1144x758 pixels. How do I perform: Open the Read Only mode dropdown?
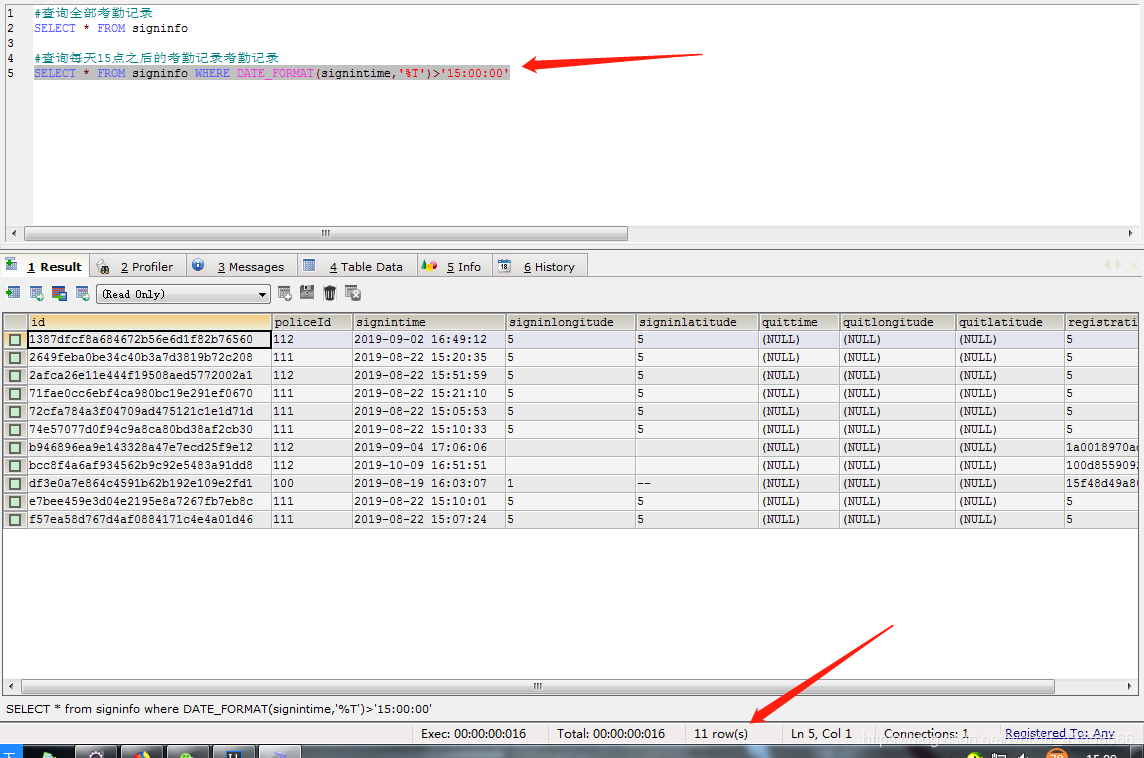click(x=183, y=294)
